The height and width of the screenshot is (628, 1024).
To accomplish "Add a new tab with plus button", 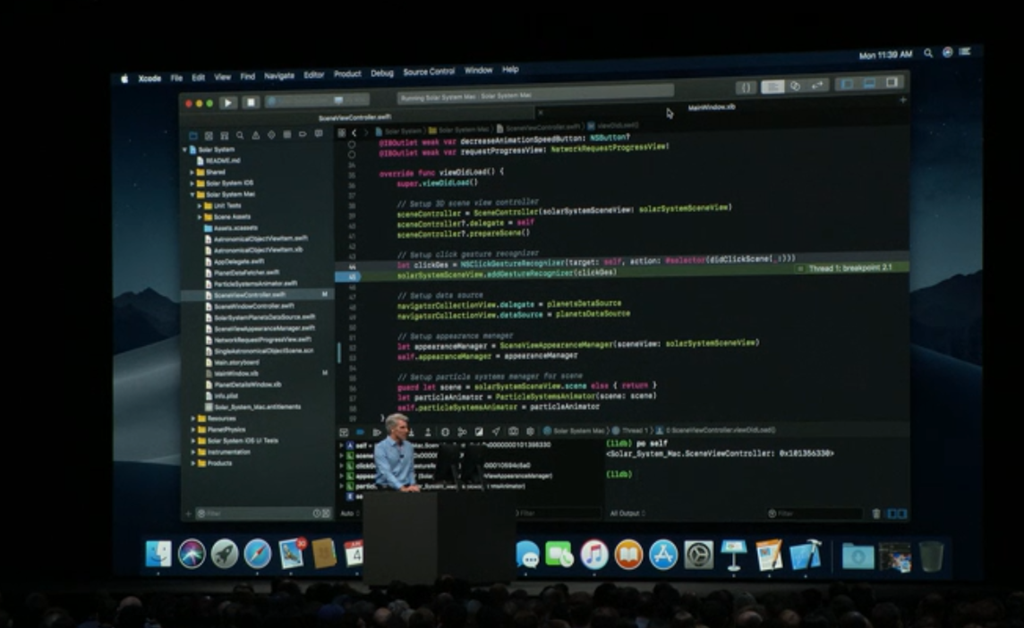I will pyautogui.click(x=903, y=101).
